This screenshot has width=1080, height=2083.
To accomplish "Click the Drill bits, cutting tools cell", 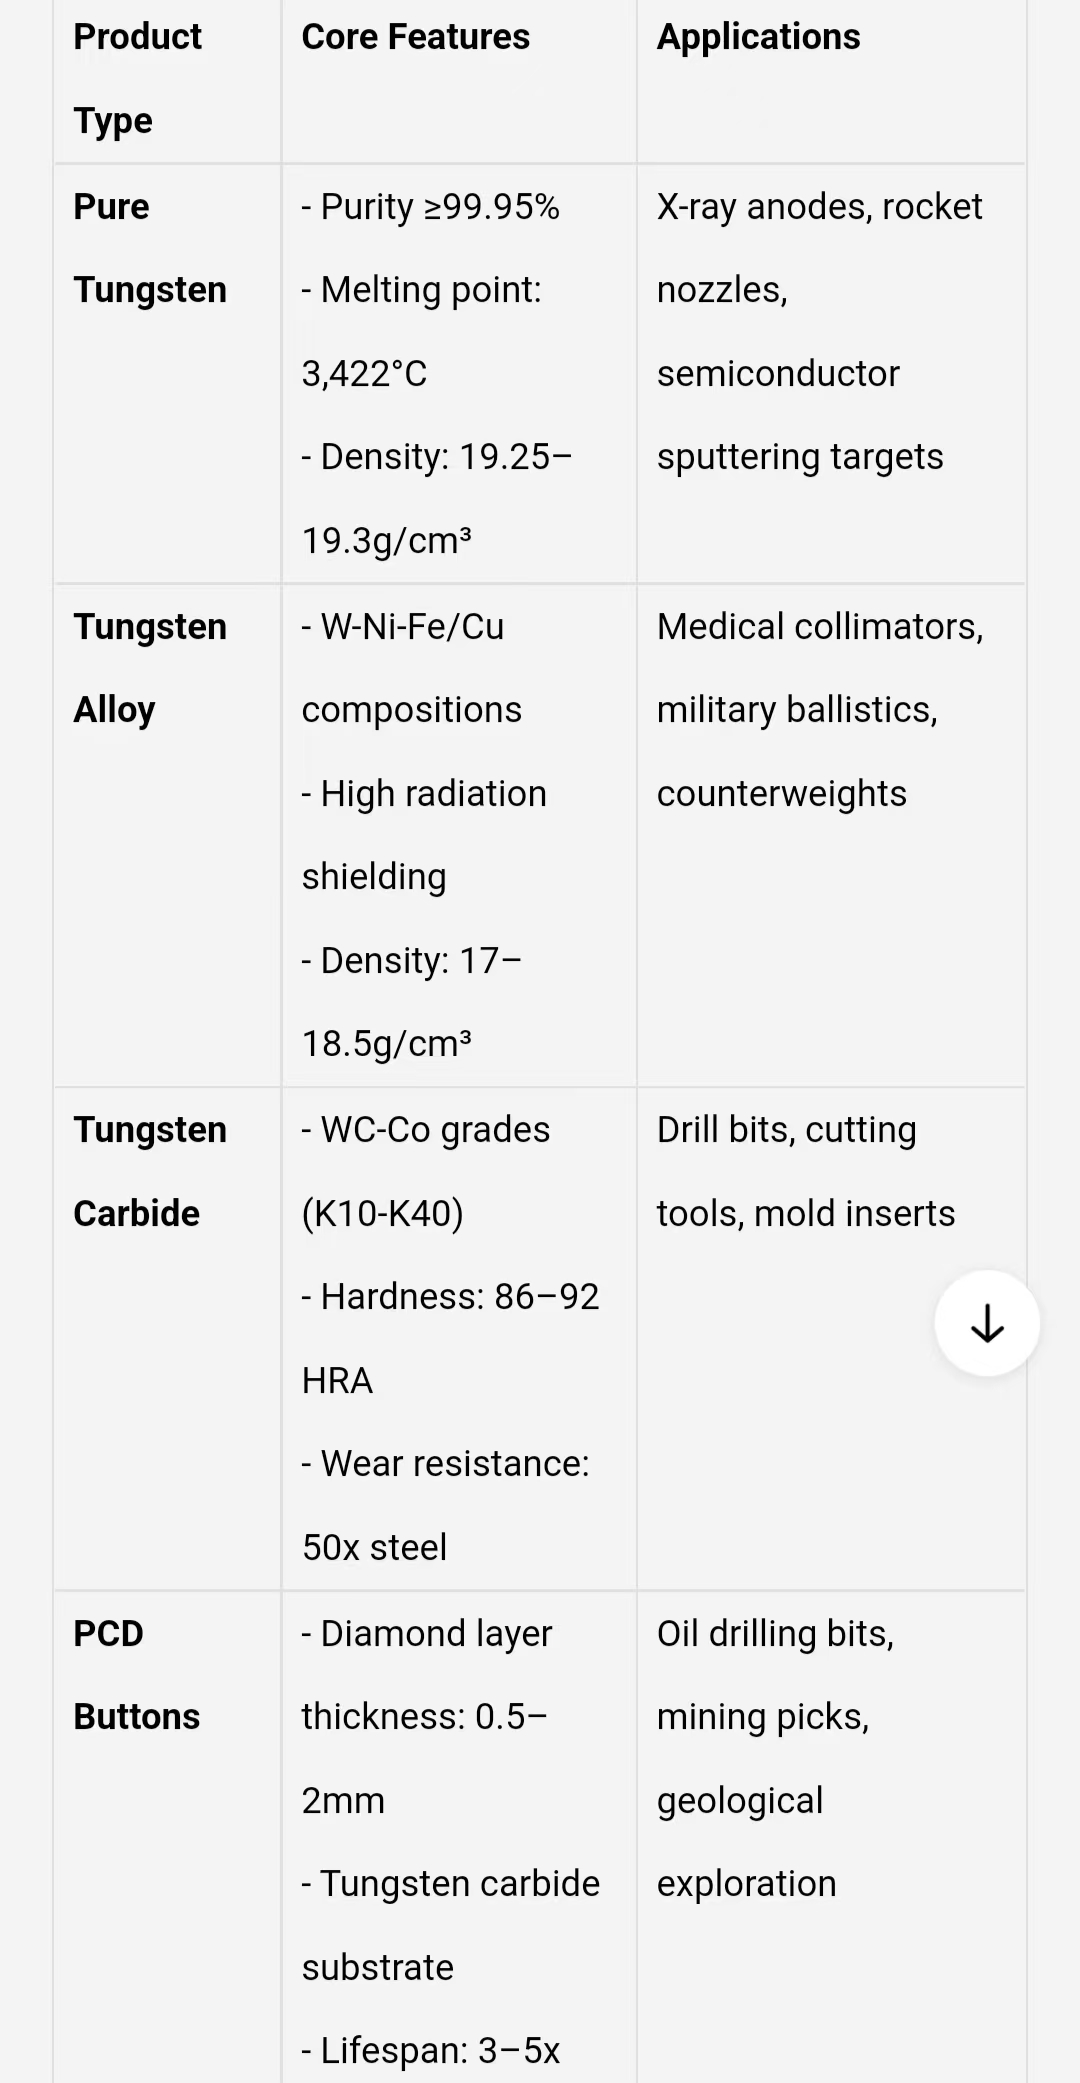I will (805, 1171).
